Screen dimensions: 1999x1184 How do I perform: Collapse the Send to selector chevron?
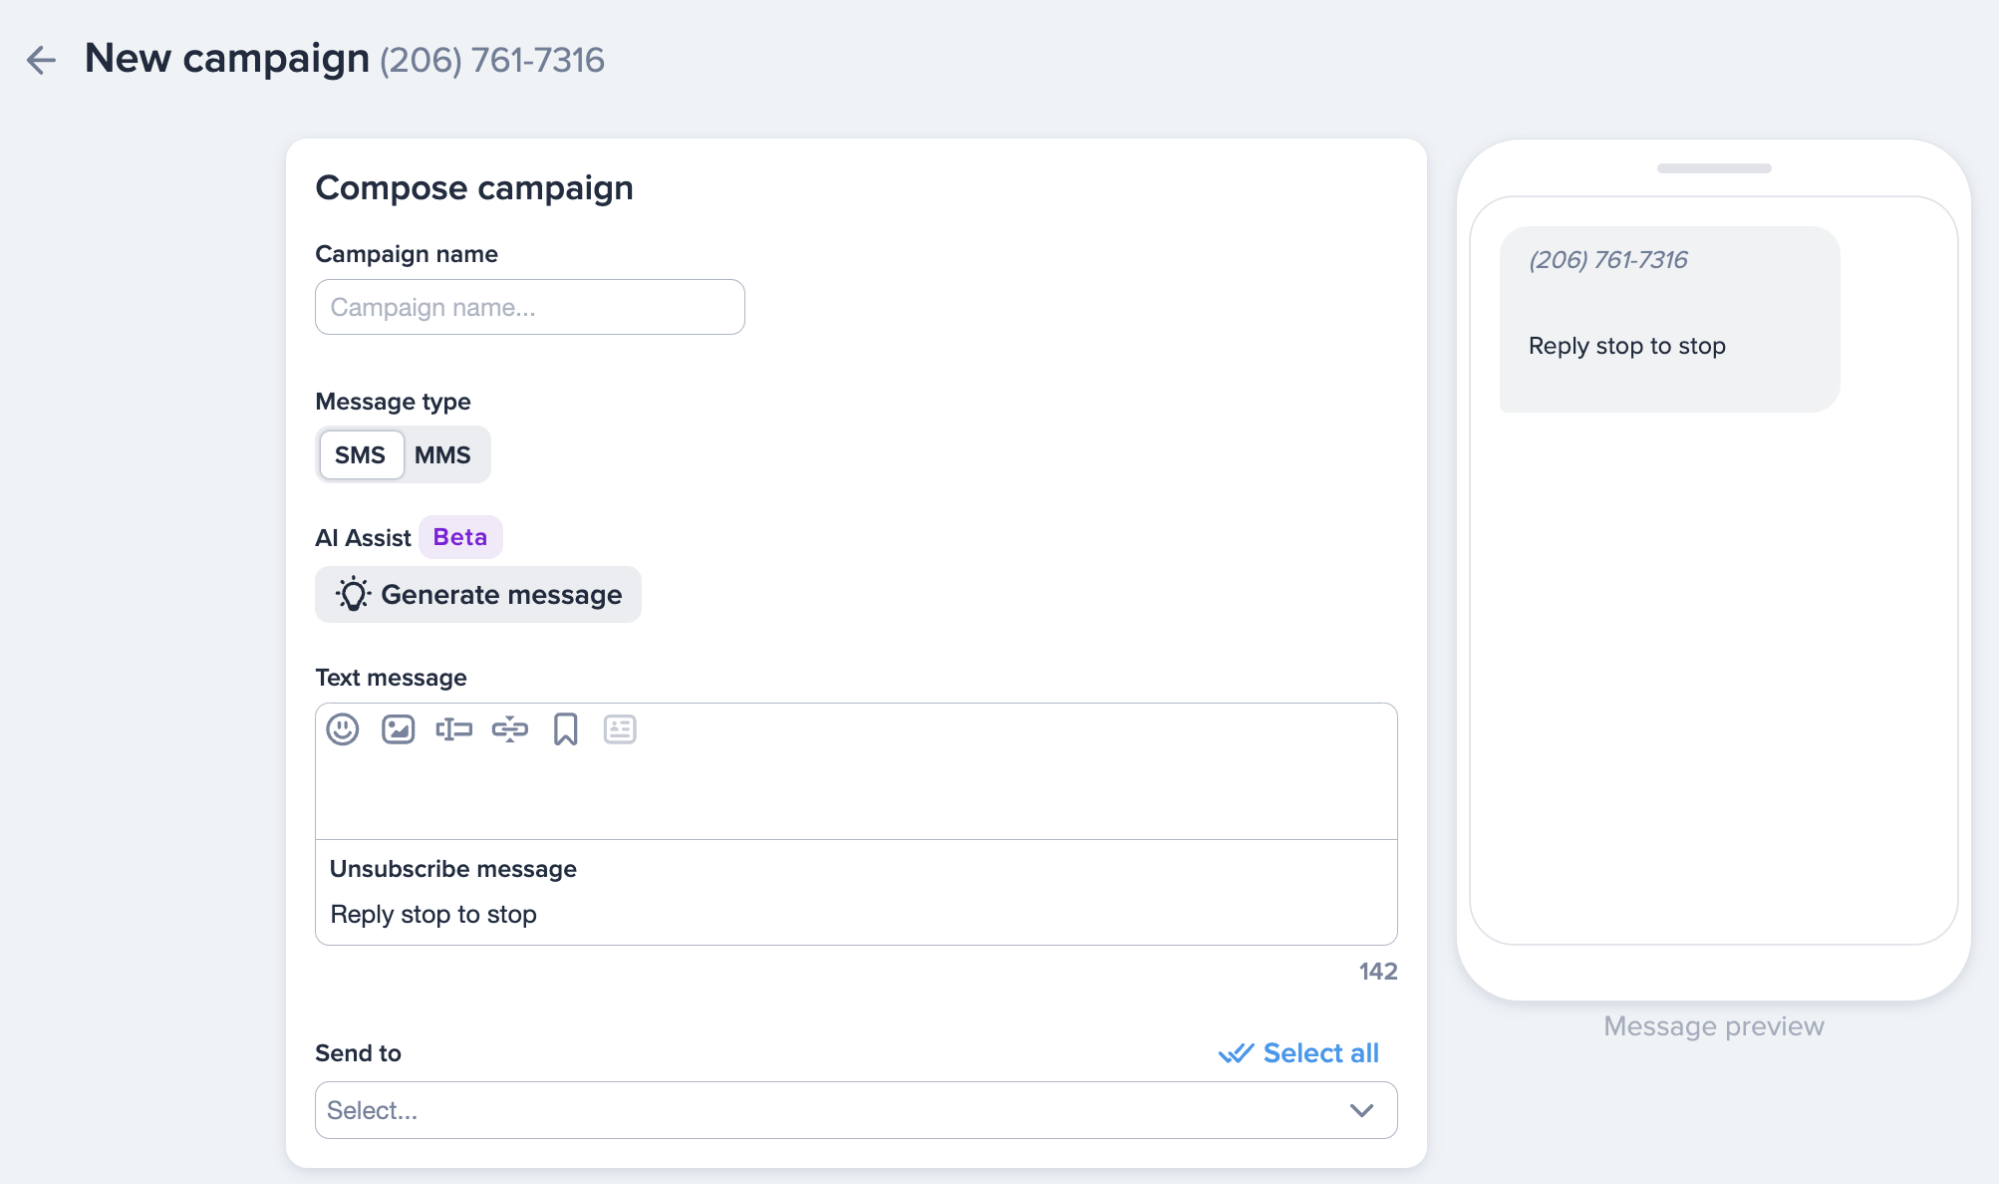tap(1359, 1110)
